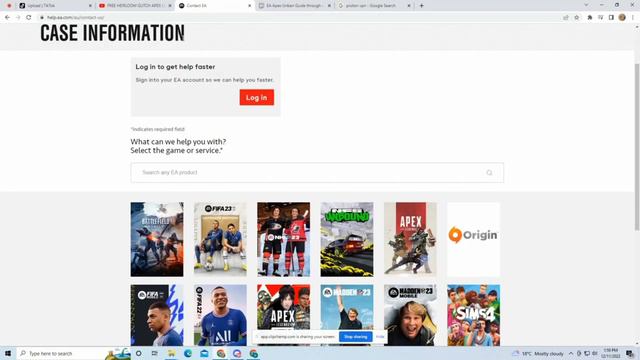Open the notification center icon

point(630,353)
